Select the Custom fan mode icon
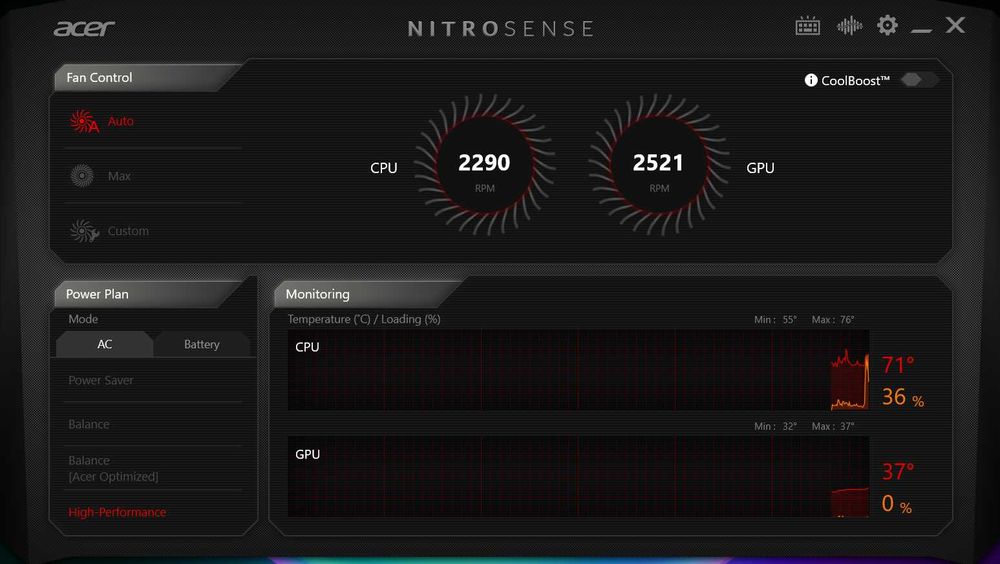Viewport: 1000px width, 564px height. (x=84, y=231)
